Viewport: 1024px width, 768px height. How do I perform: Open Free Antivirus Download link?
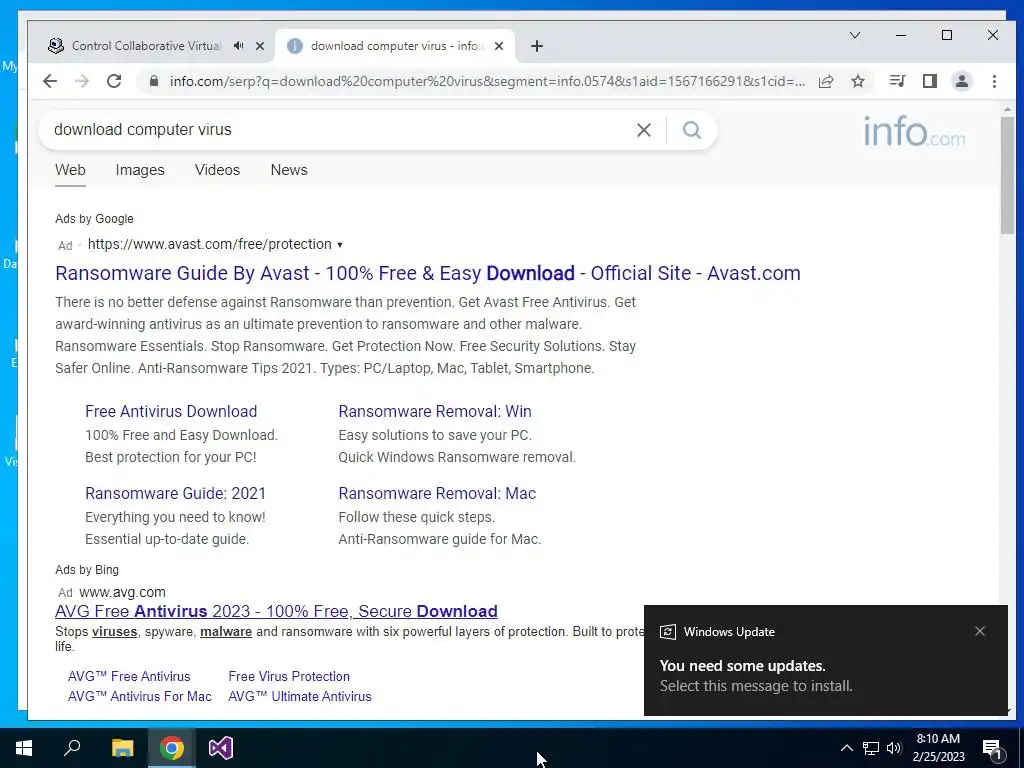click(x=171, y=411)
